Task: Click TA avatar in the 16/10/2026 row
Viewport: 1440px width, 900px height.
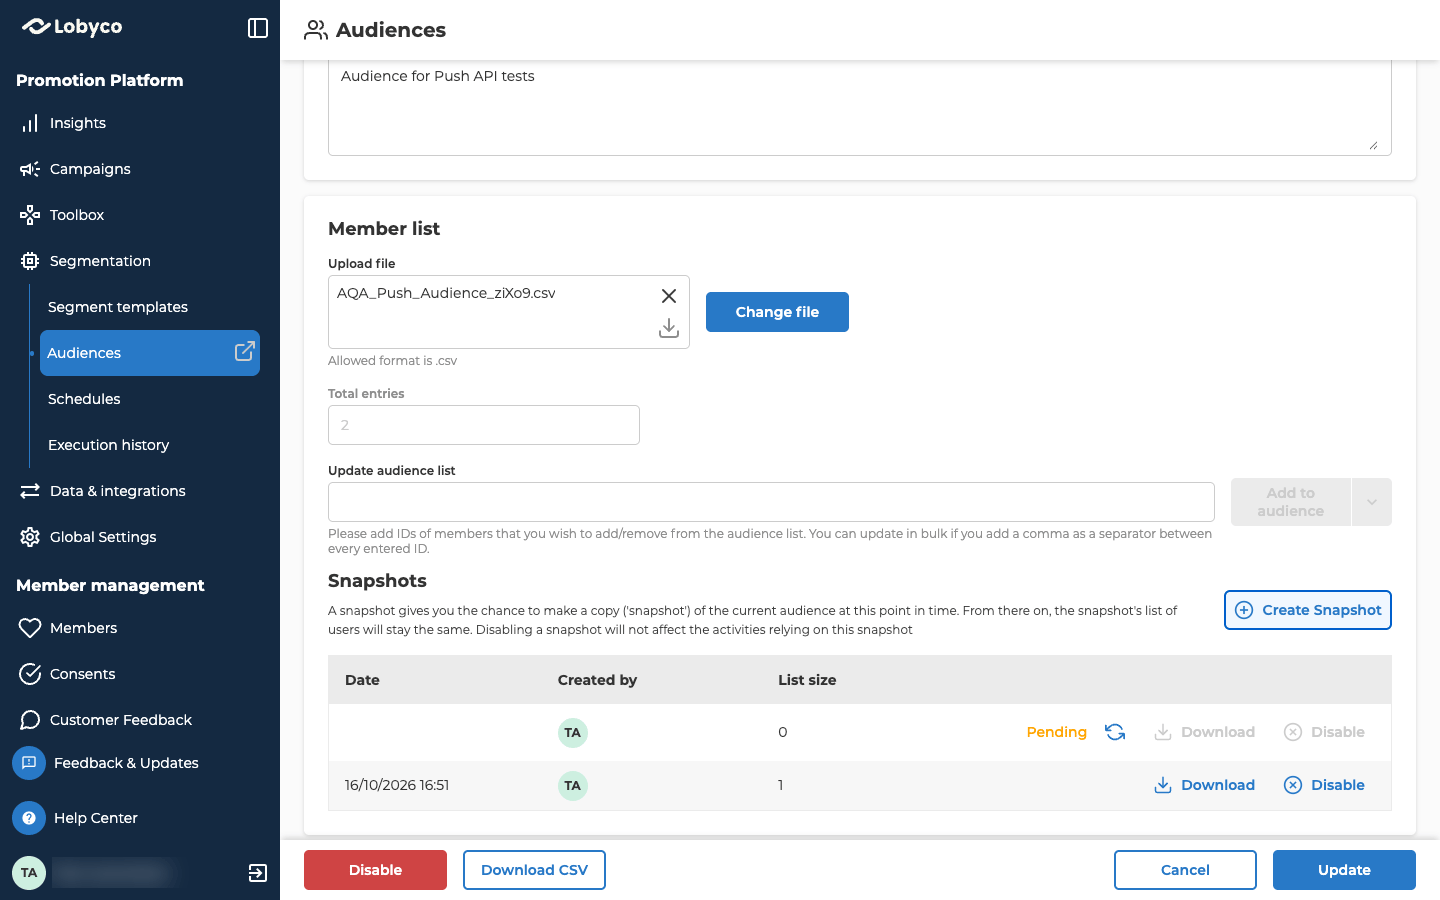Action: tap(572, 785)
